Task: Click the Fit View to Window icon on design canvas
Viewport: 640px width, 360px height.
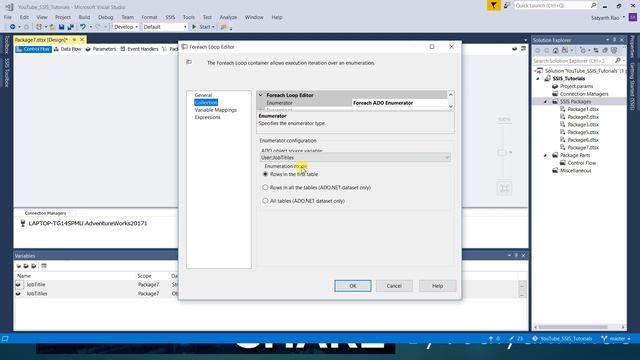Action: pyautogui.click(x=504, y=188)
